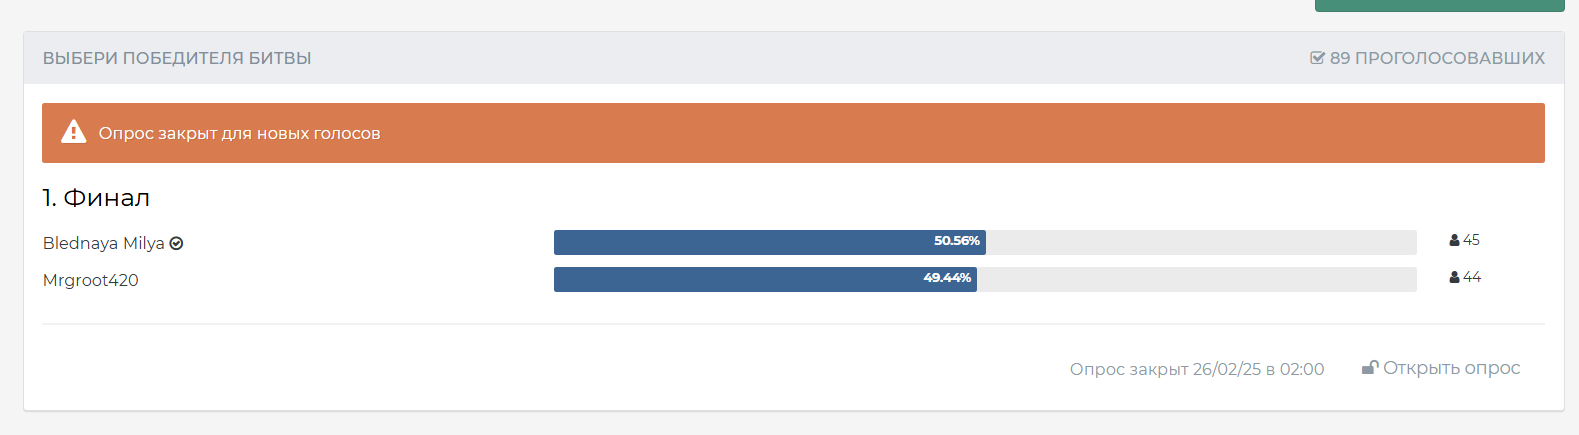The image size is (1579, 435).
Task: Click the warning triangle icon in the alert
Action: point(74,132)
